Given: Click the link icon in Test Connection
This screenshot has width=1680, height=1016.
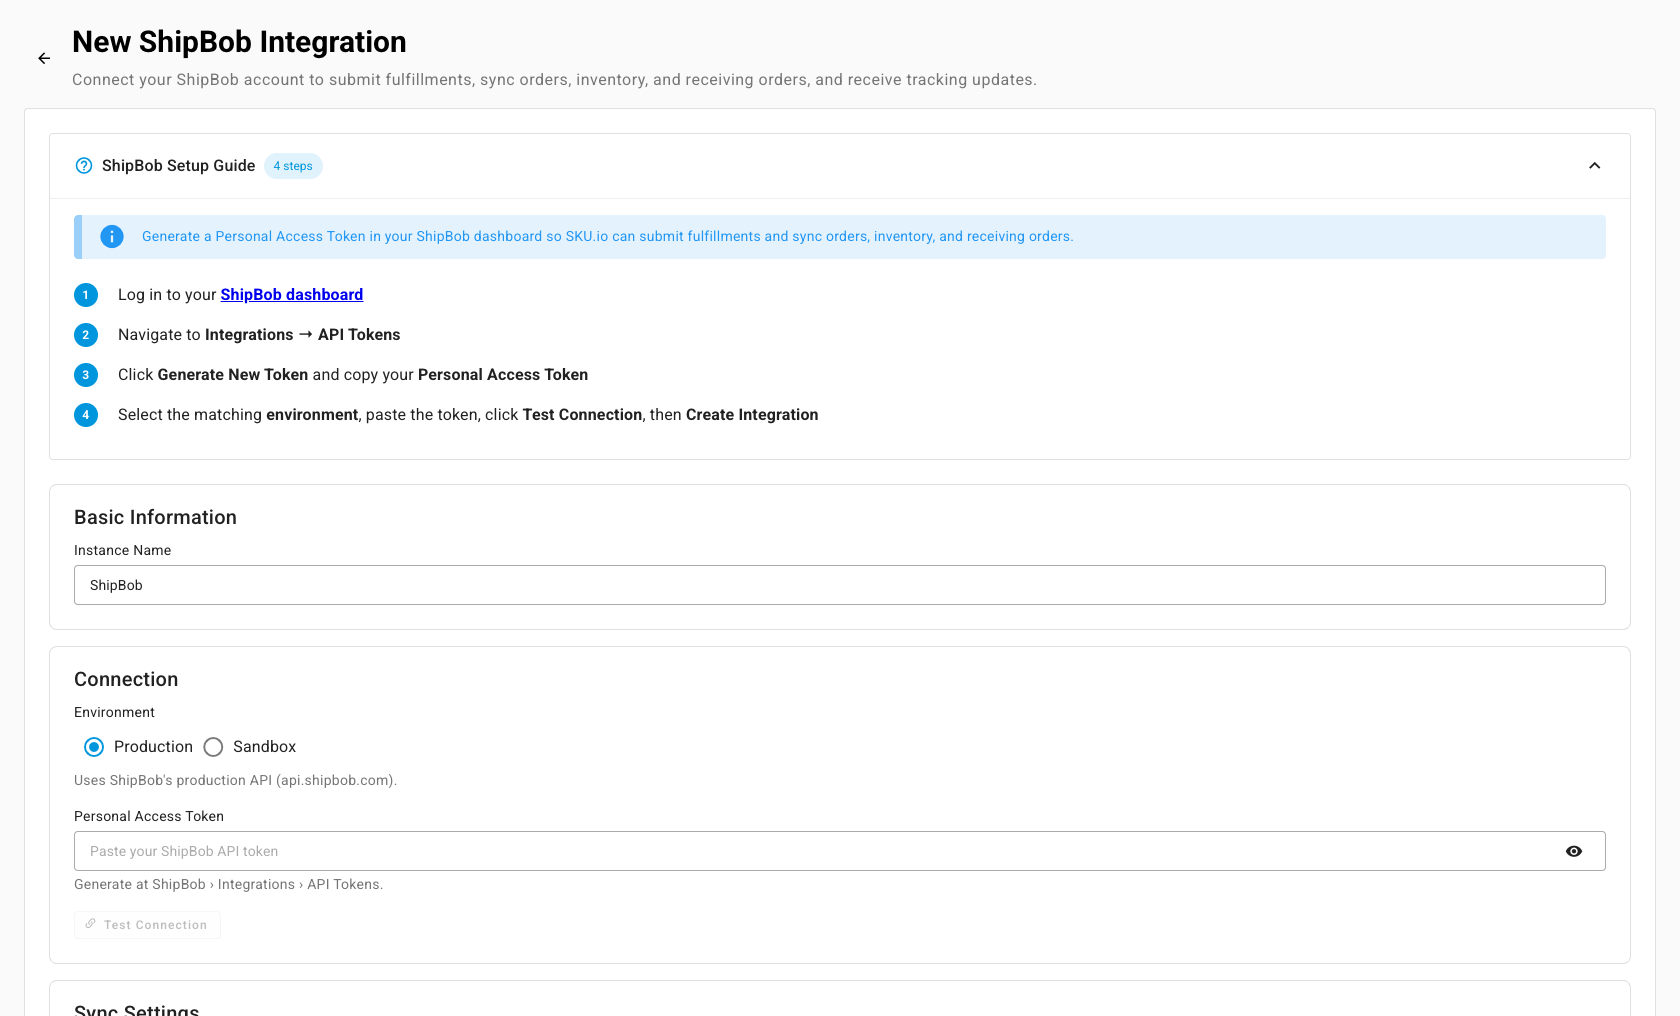Looking at the screenshot, I should pyautogui.click(x=90, y=924).
